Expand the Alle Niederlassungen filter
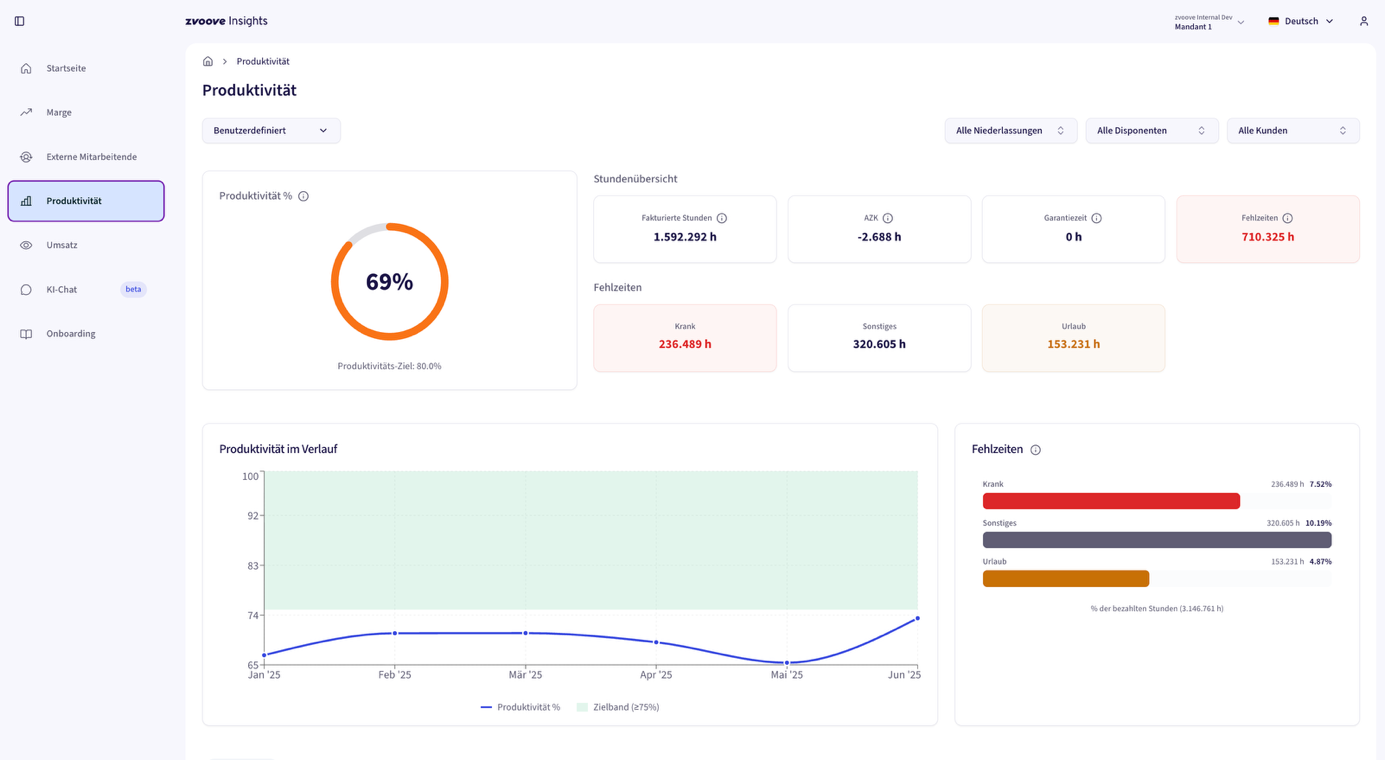Image resolution: width=1385 pixels, height=760 pixels. click(x=1010, y=131)
